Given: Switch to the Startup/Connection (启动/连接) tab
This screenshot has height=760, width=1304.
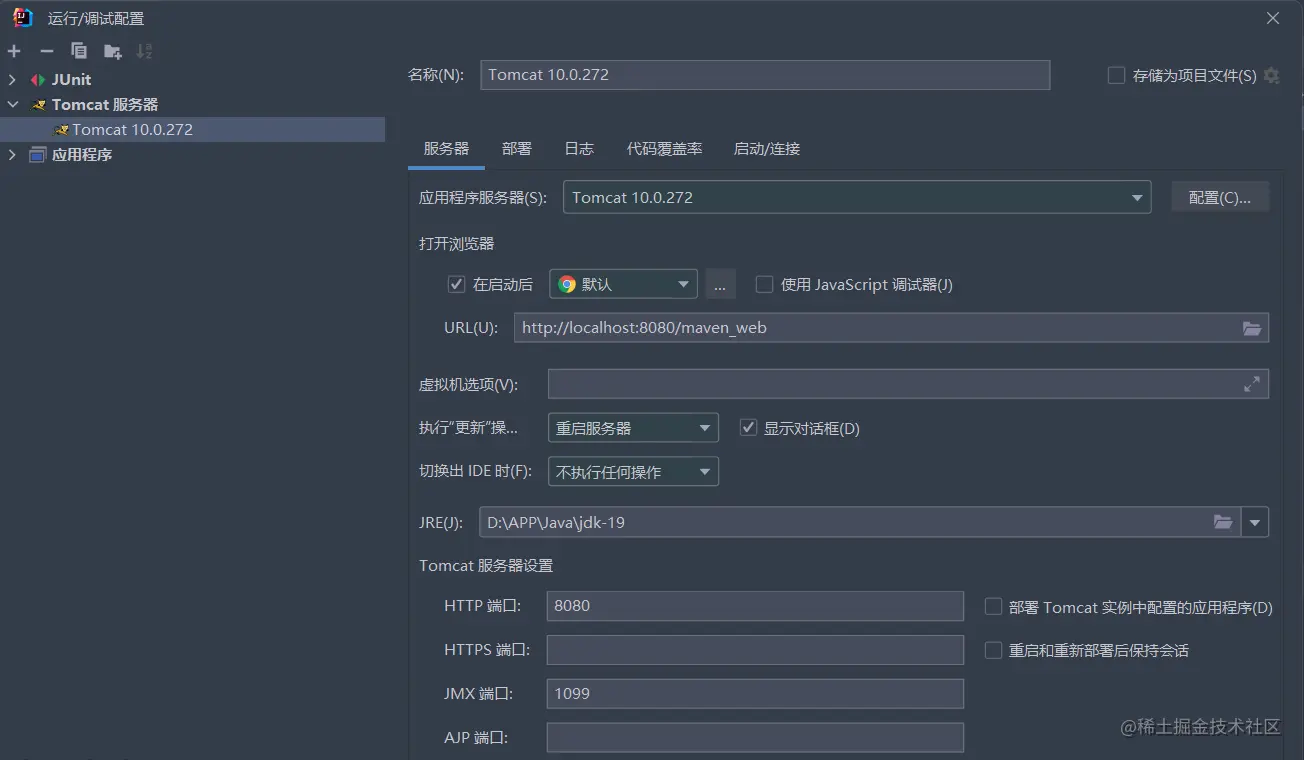Looking at the screenshot, I should coord(767,148).
